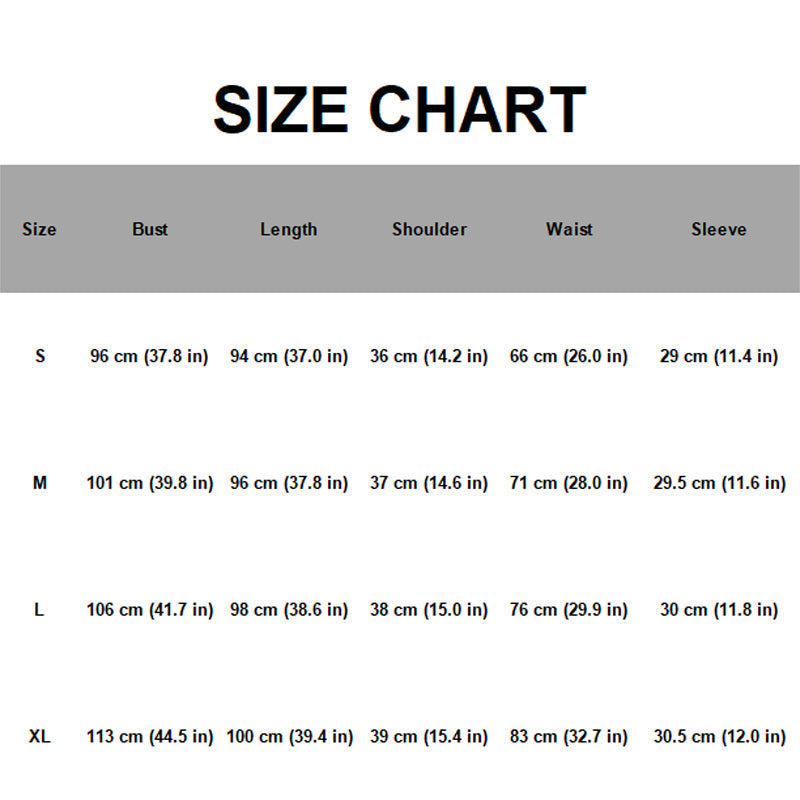800x800 pixels.
Task: Click the 30.5 cm (12.0 in) sleeve cell
Action: [719, 737]
